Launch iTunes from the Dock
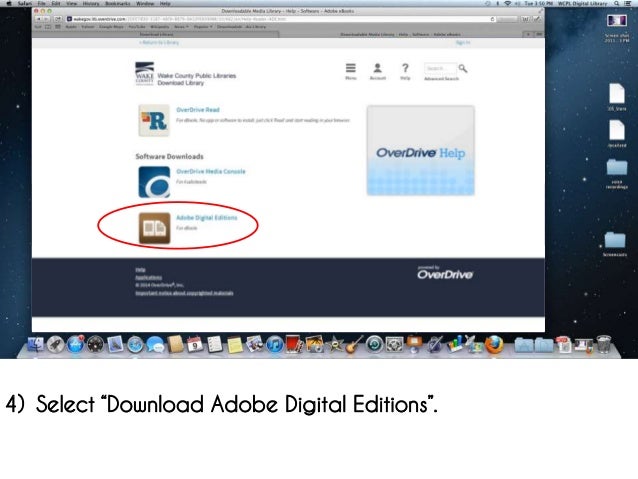The width and height of the screenshot is (638, 479). [x=275, y=345]
